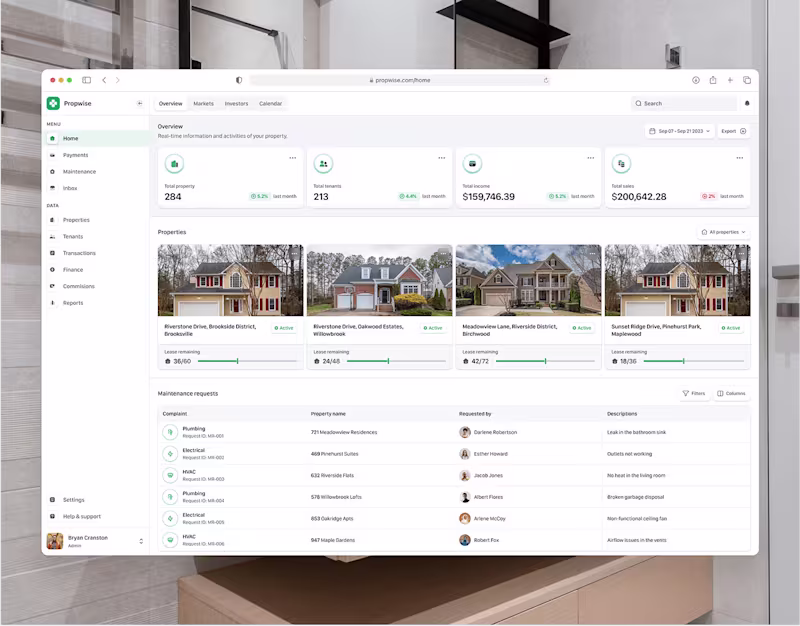Switch to the Markets tab
Image resolution: width=800 pixels, height=626 pixels.
point(204,103)
